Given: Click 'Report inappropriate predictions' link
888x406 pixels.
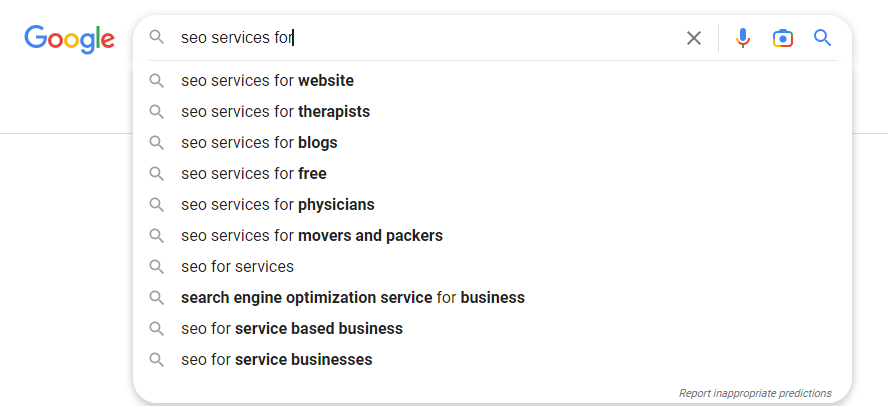Looking at the screenshot, I should click(755, 393).
